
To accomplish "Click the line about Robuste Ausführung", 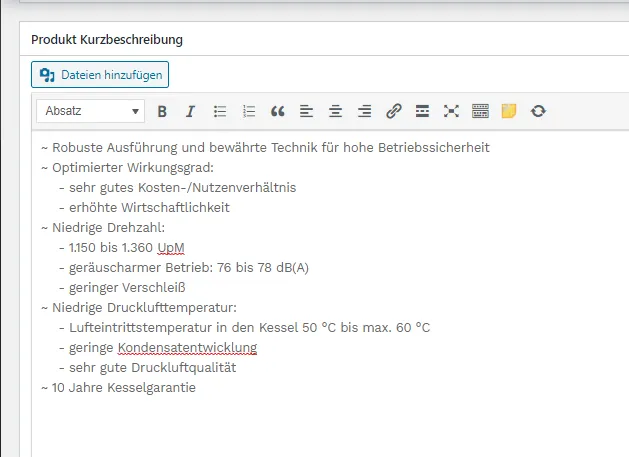I will 265,148.
